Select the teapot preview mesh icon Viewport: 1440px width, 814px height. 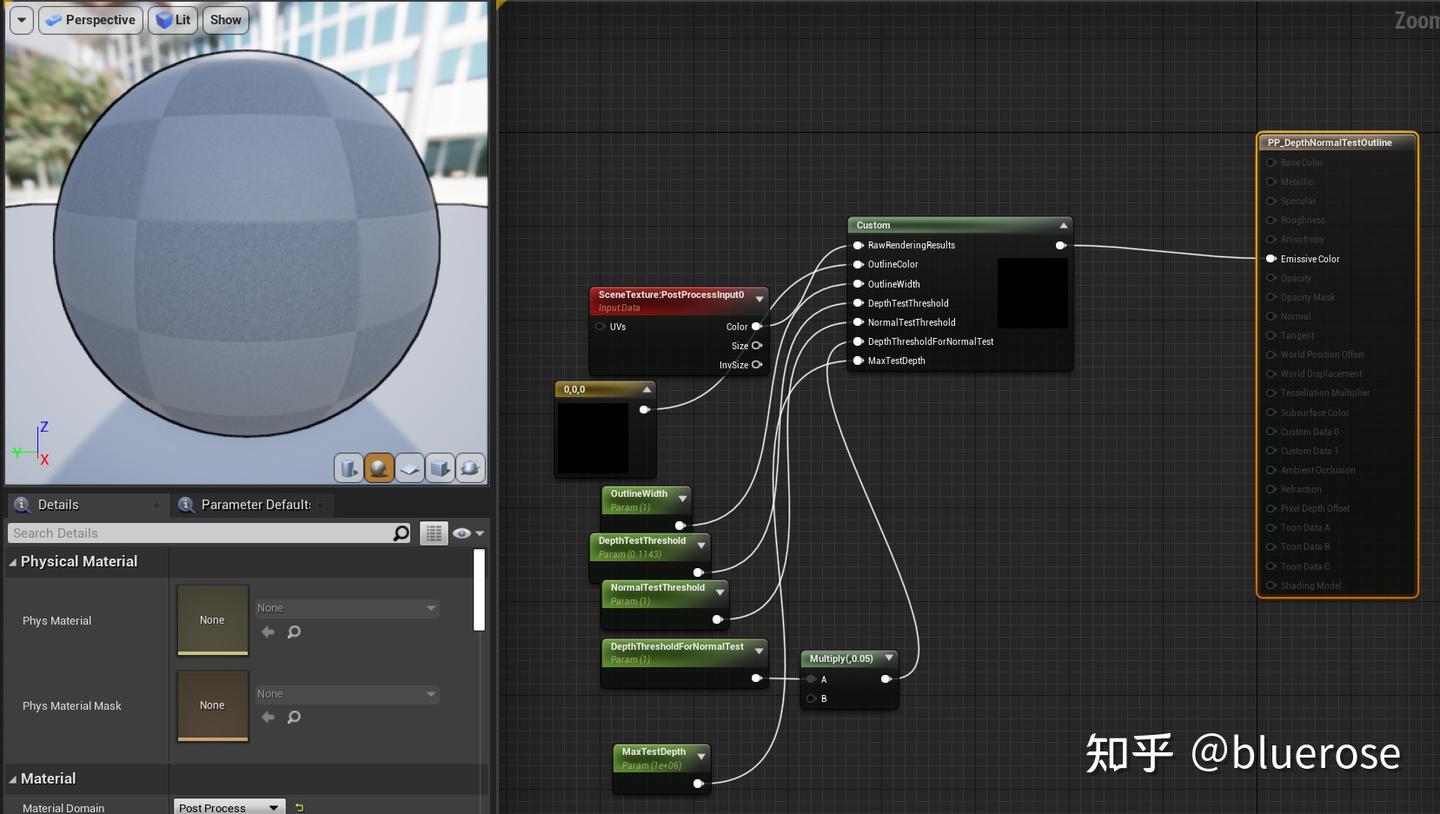coord(469,467)
